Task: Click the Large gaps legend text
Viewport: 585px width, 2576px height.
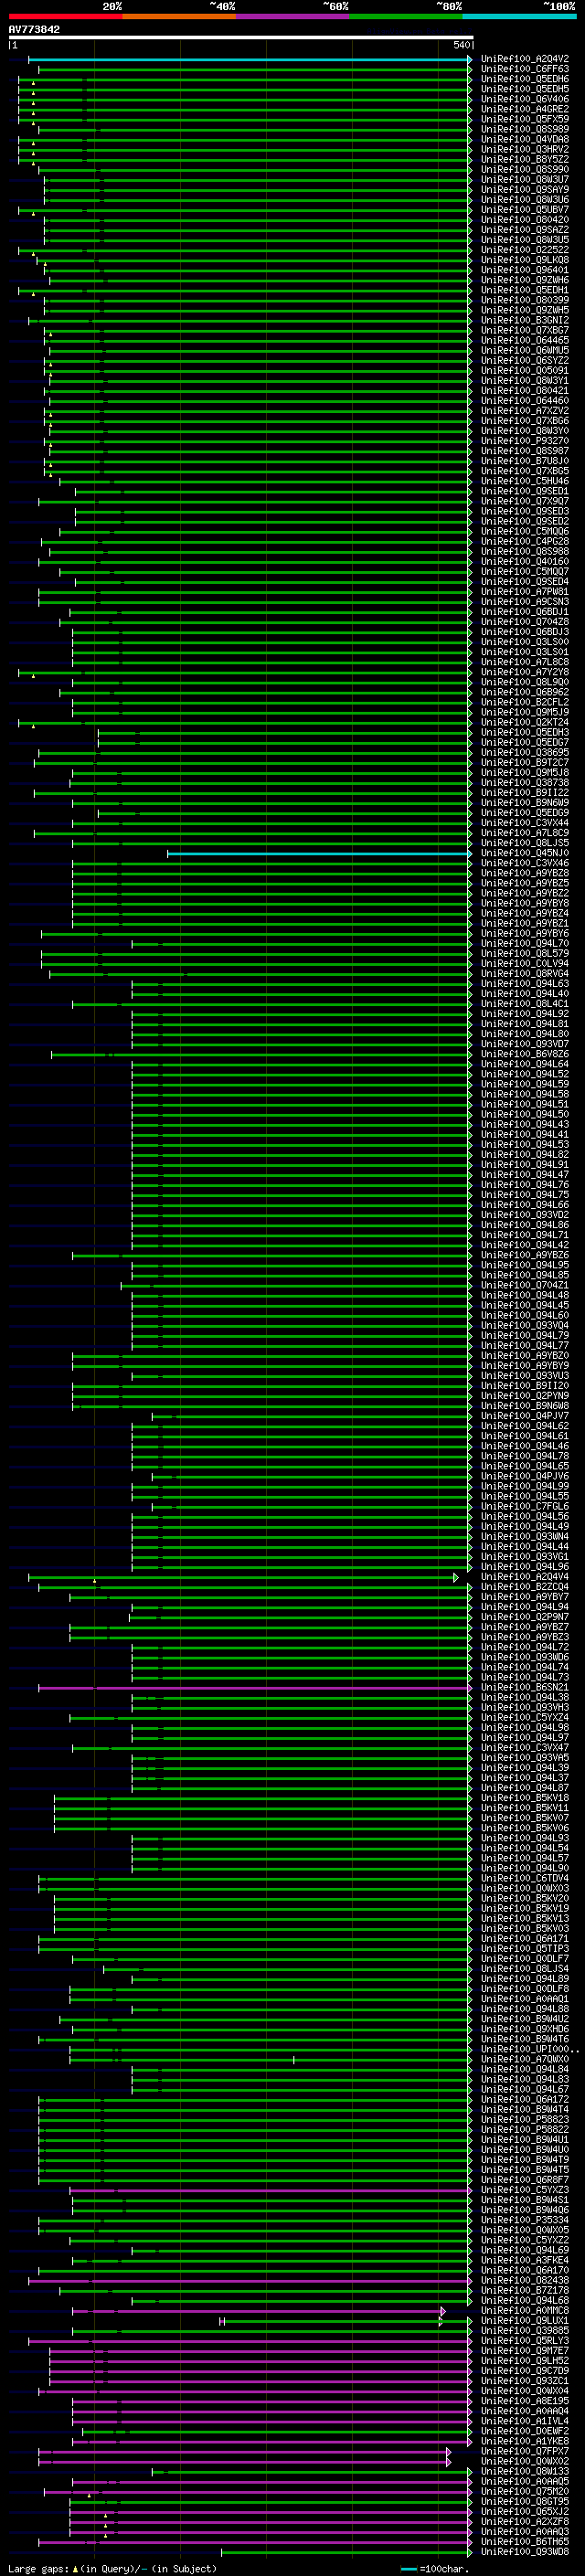Action: pos(112,2569)
